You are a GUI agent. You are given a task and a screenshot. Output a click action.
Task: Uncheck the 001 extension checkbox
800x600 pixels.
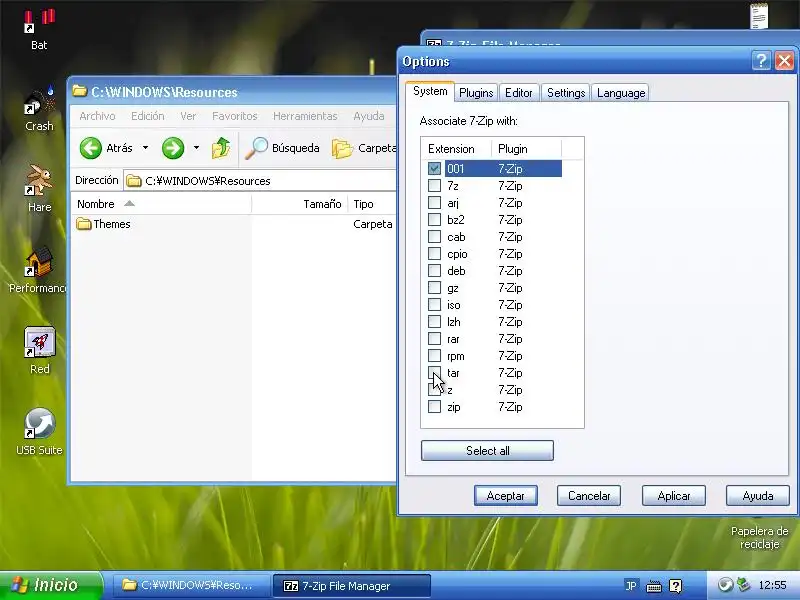(434, 168)
